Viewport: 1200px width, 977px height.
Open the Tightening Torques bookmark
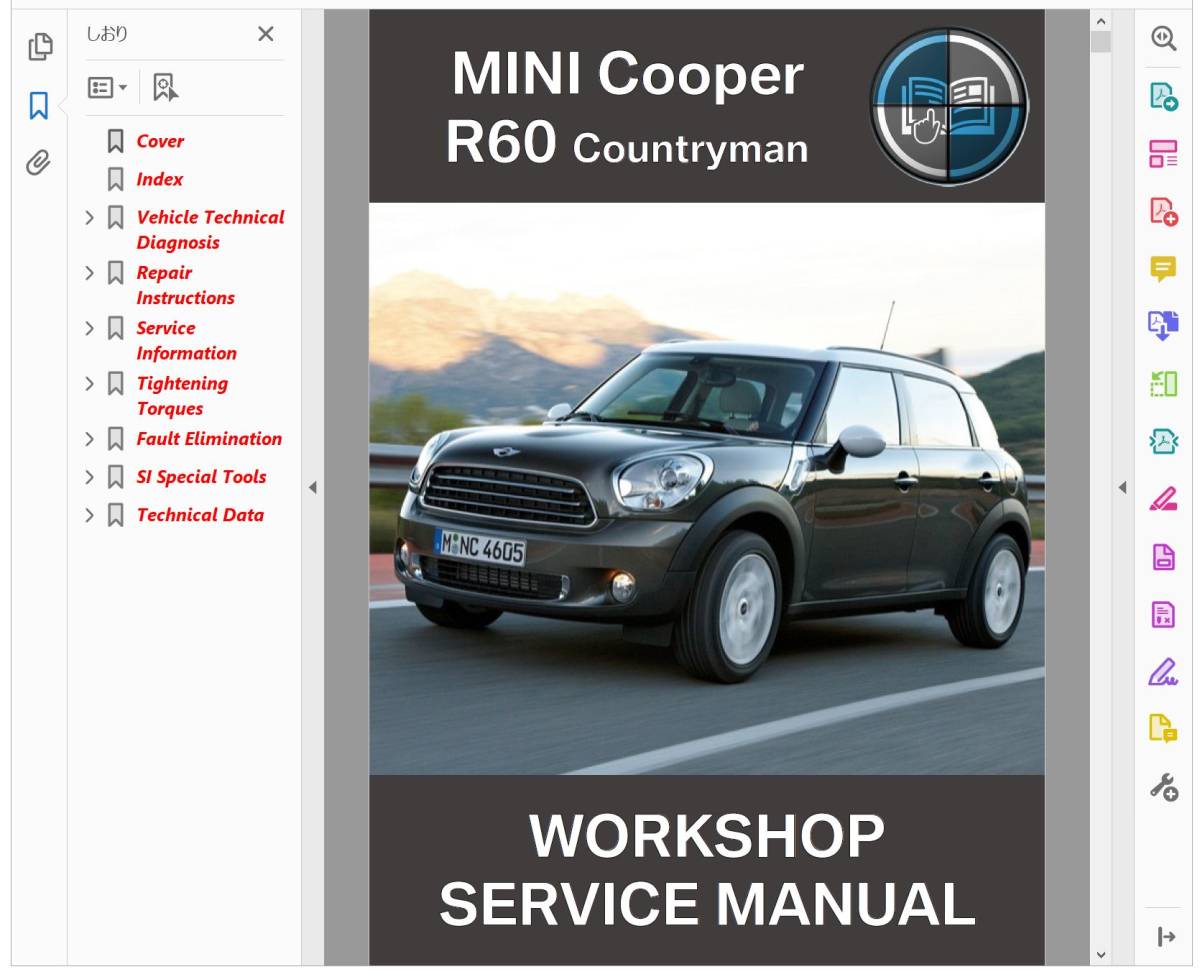pyautogui.click(x=182, y=396)
